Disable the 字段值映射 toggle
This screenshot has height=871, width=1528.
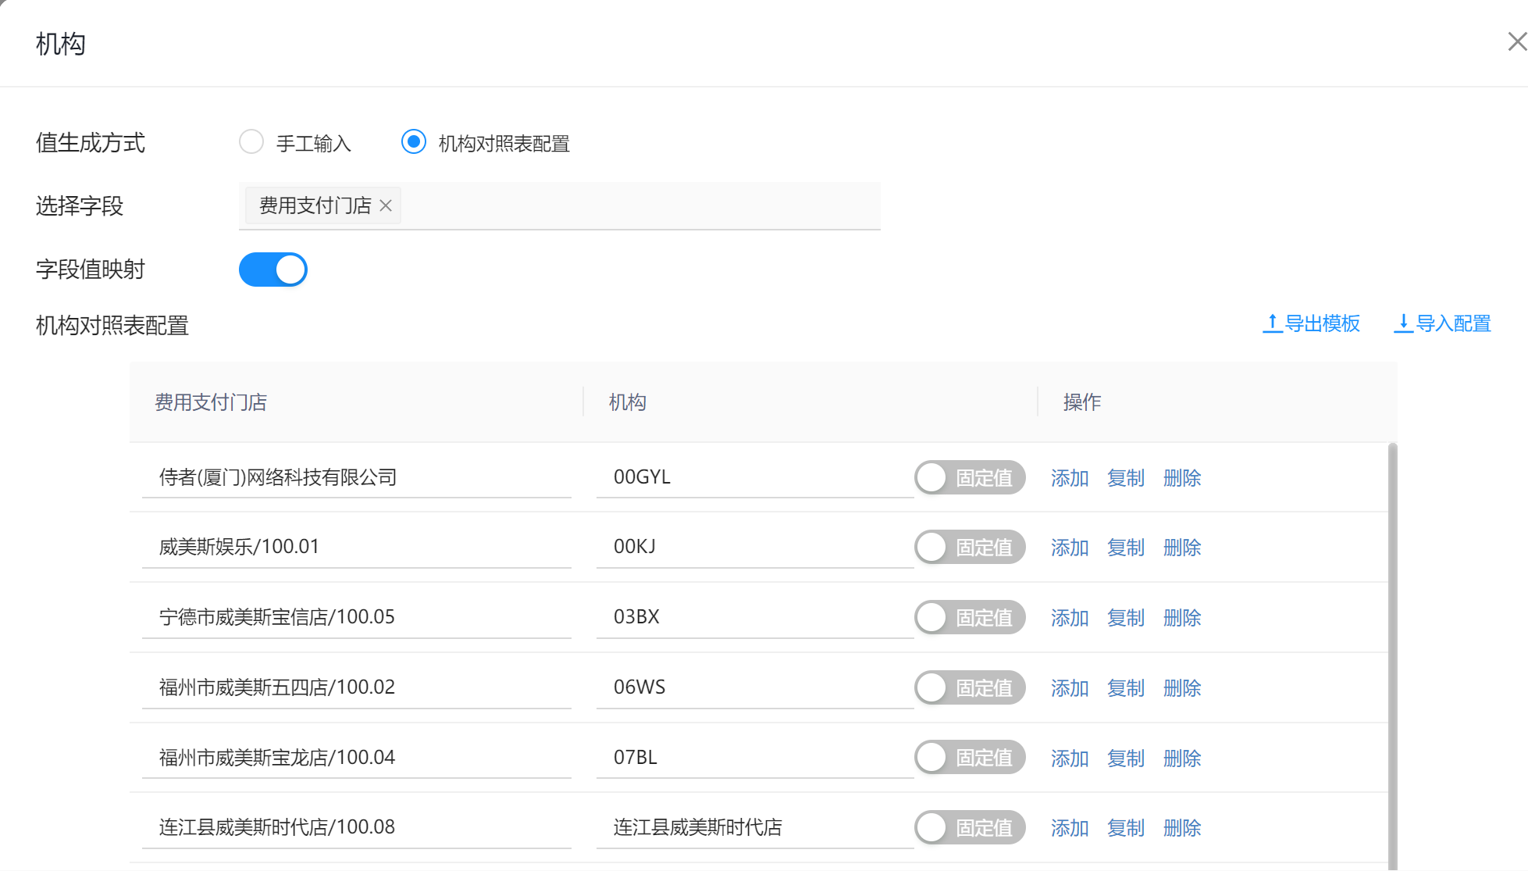273,269
